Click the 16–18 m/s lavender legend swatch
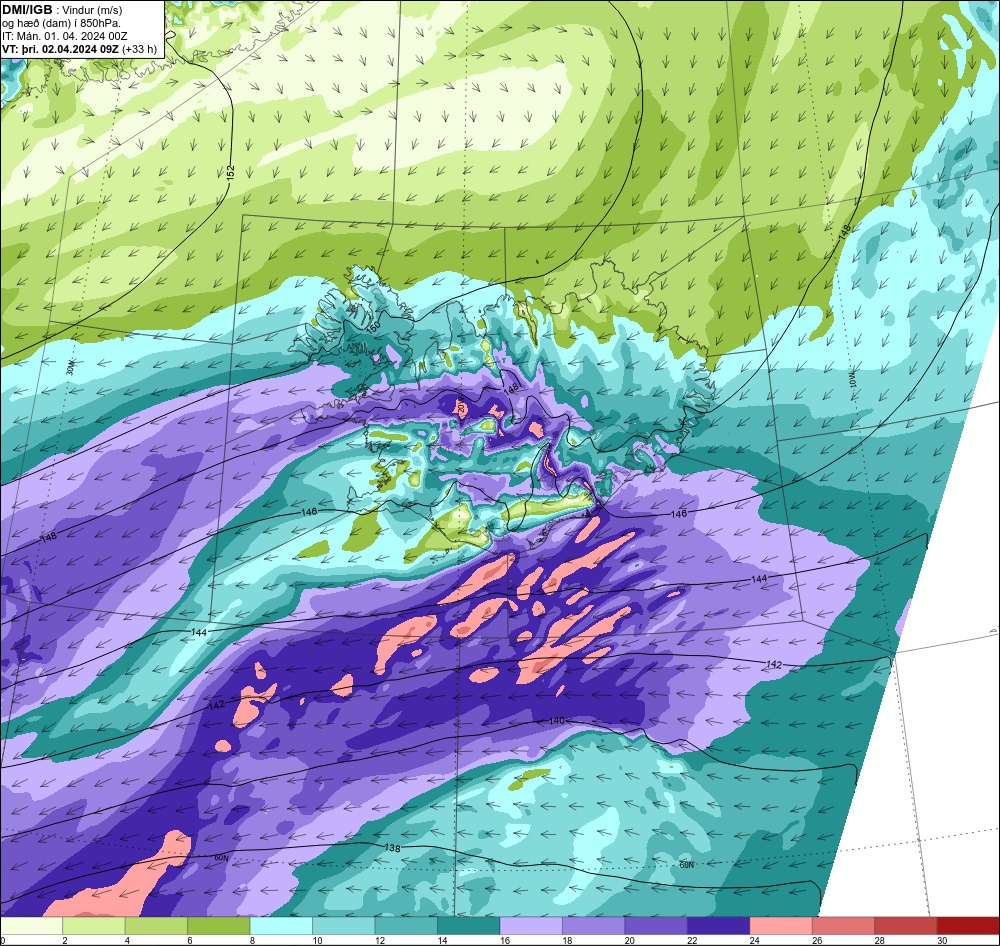The image size is (1000, 946). tap(531, 926)
